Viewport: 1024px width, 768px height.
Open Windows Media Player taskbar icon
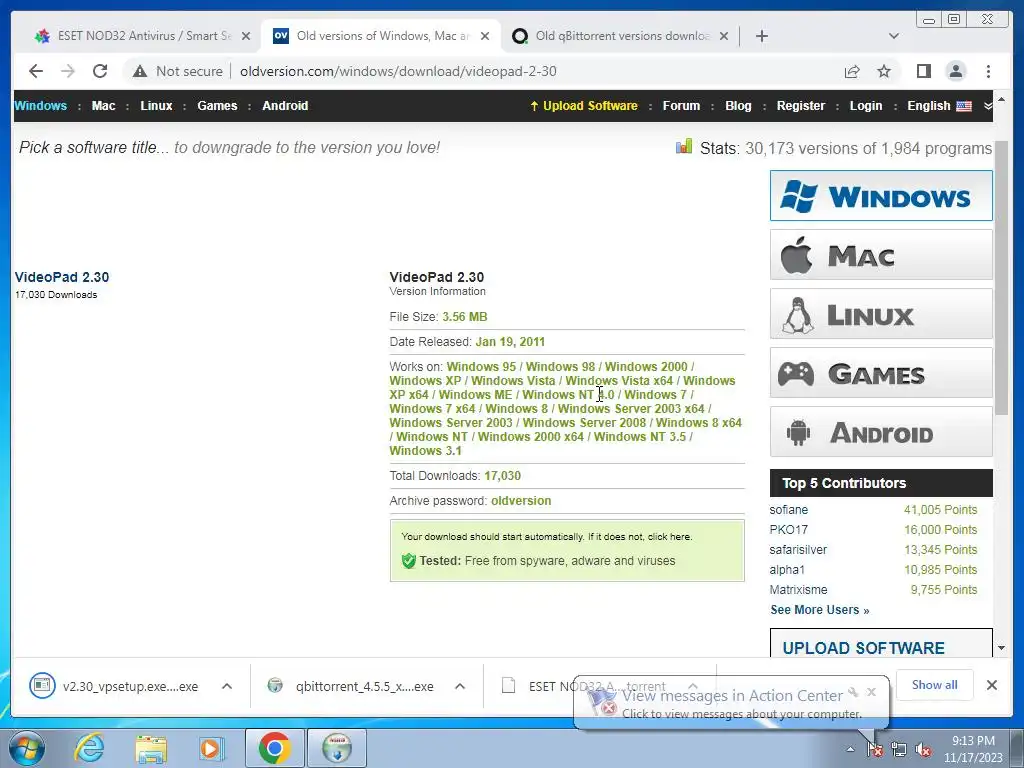tap(212, 748)
